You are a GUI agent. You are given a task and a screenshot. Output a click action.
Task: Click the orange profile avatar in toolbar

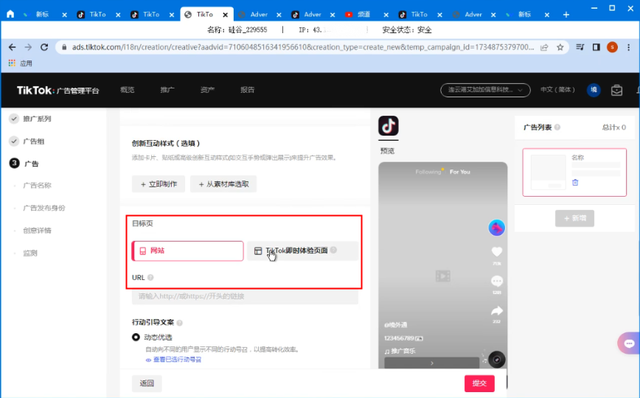tap(612, 47)
